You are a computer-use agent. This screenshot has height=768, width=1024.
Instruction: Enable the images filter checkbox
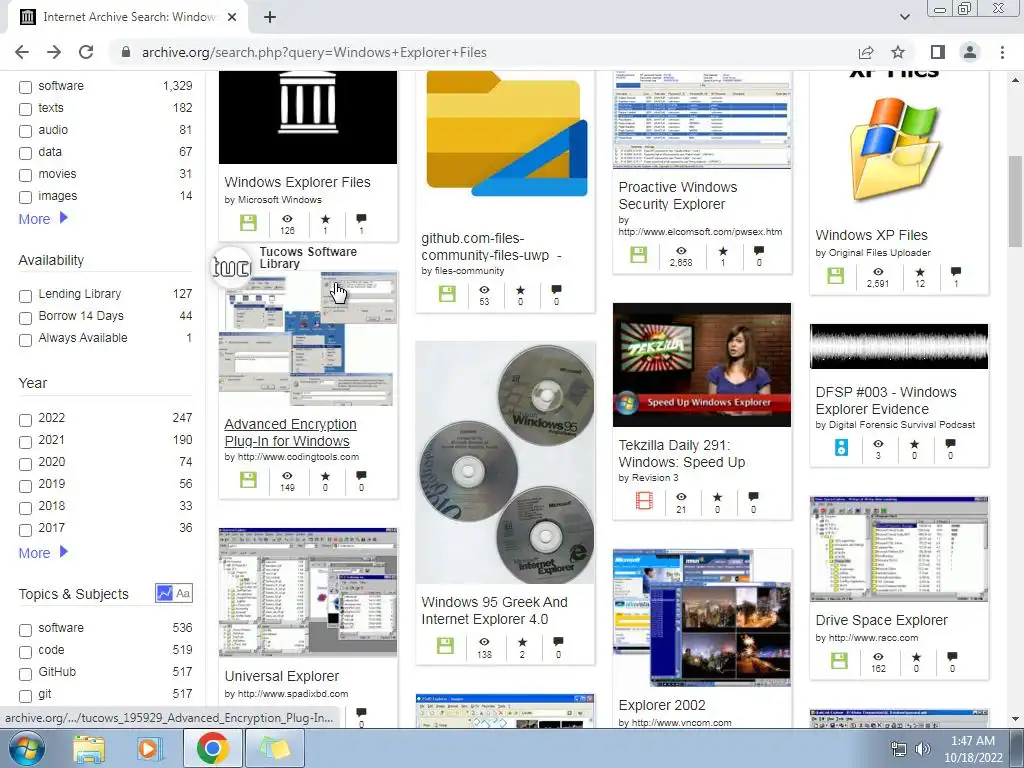[x=25, y=197]
